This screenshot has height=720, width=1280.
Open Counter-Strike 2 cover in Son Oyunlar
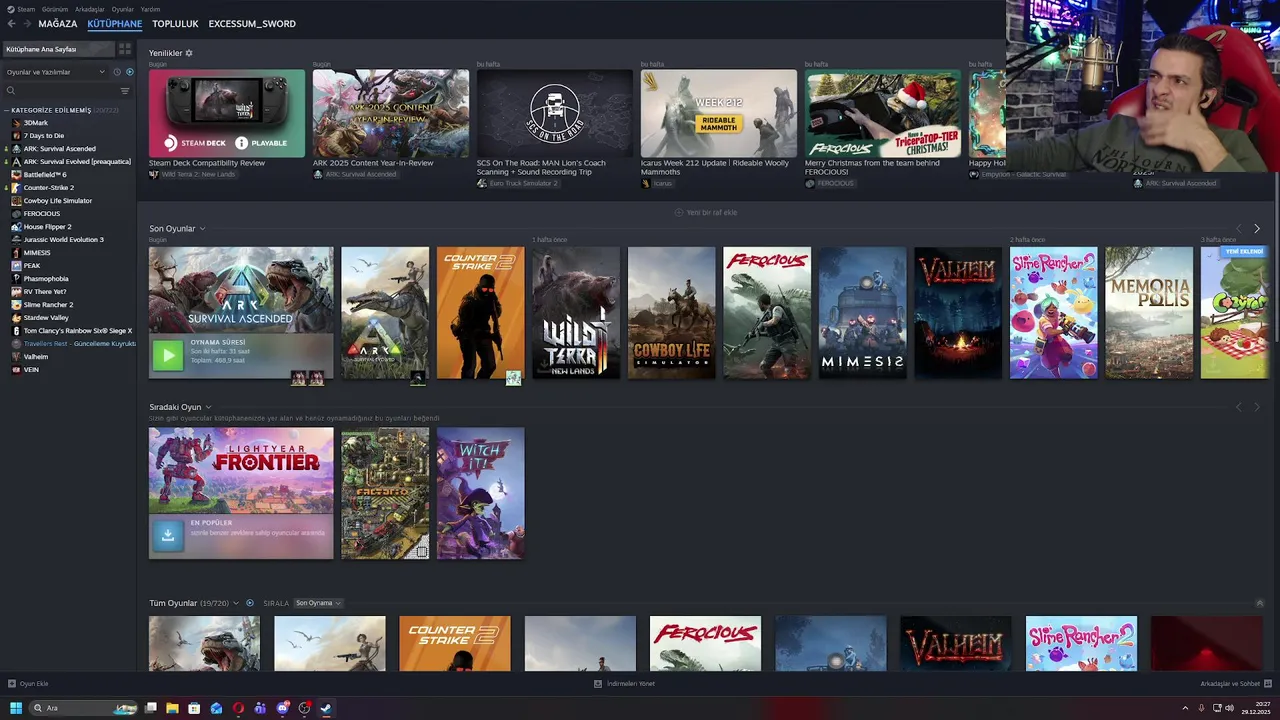[x=480, y=313]
